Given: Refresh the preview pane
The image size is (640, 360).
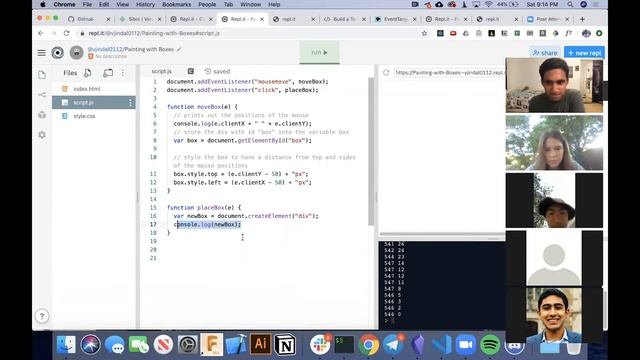Looking at the screenshot, I should (386, 73).
